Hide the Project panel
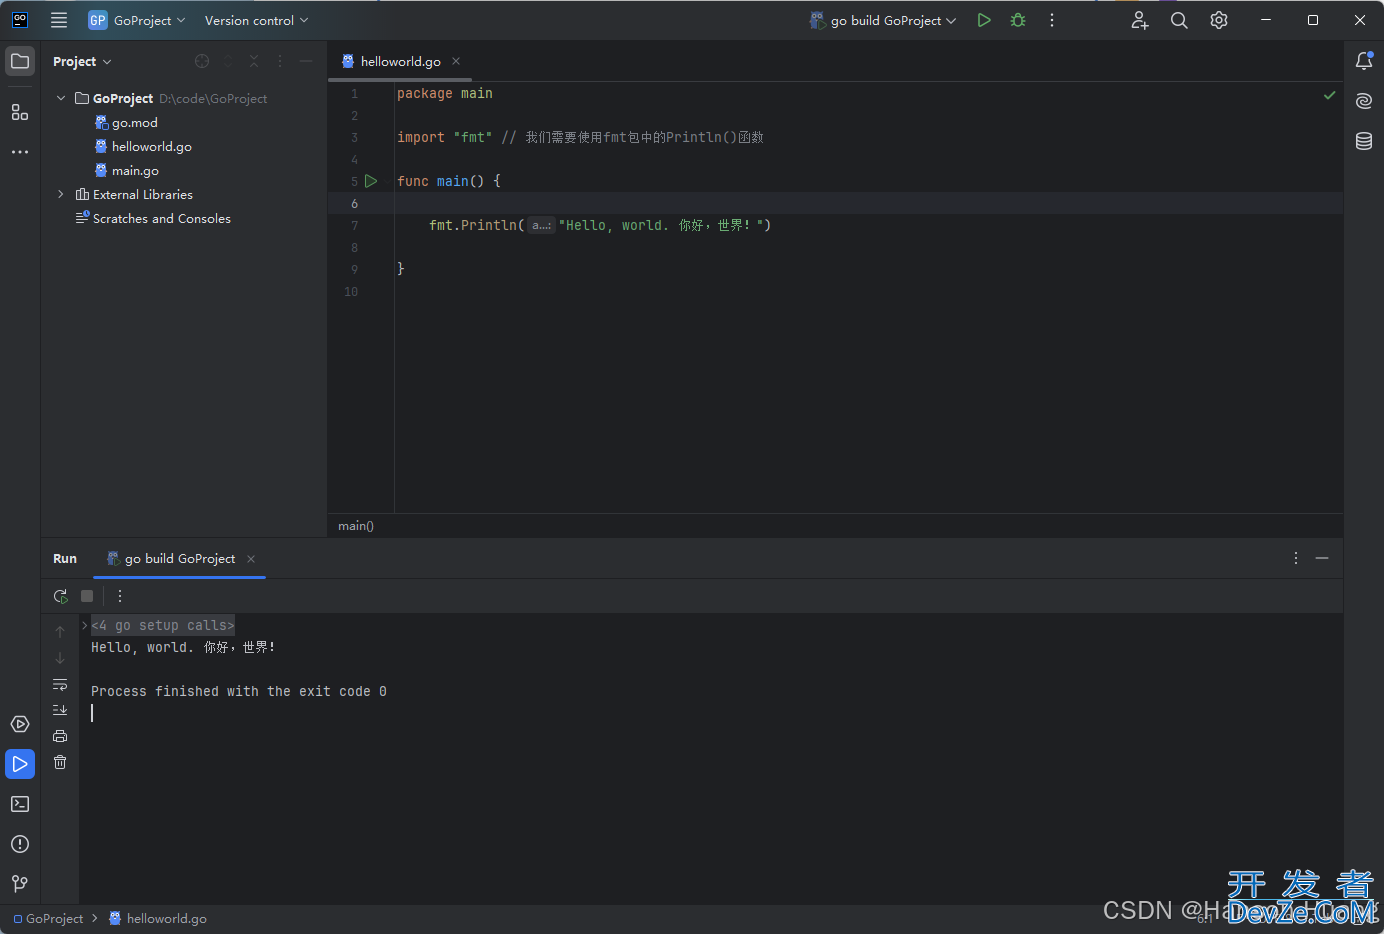Screen dimensions: 1384x934 click(x=306, y=61)
